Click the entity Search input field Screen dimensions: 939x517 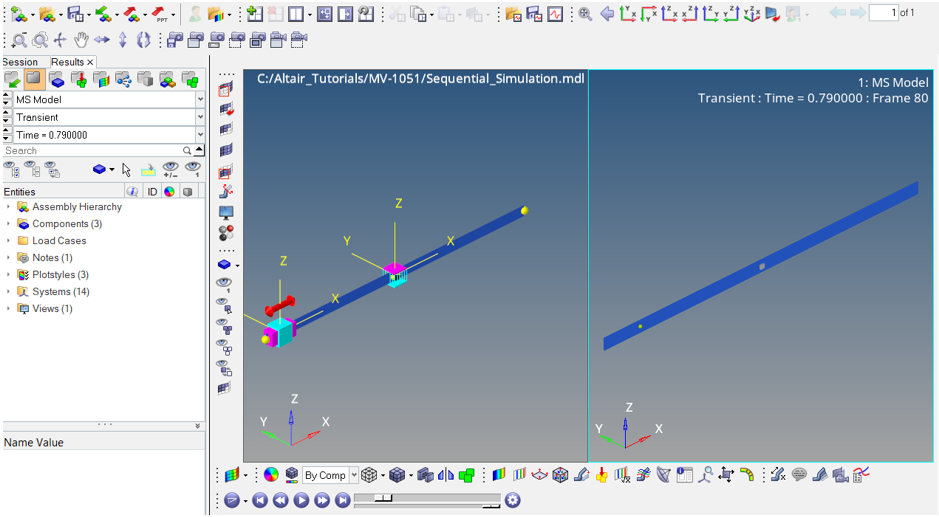(92, 151)
